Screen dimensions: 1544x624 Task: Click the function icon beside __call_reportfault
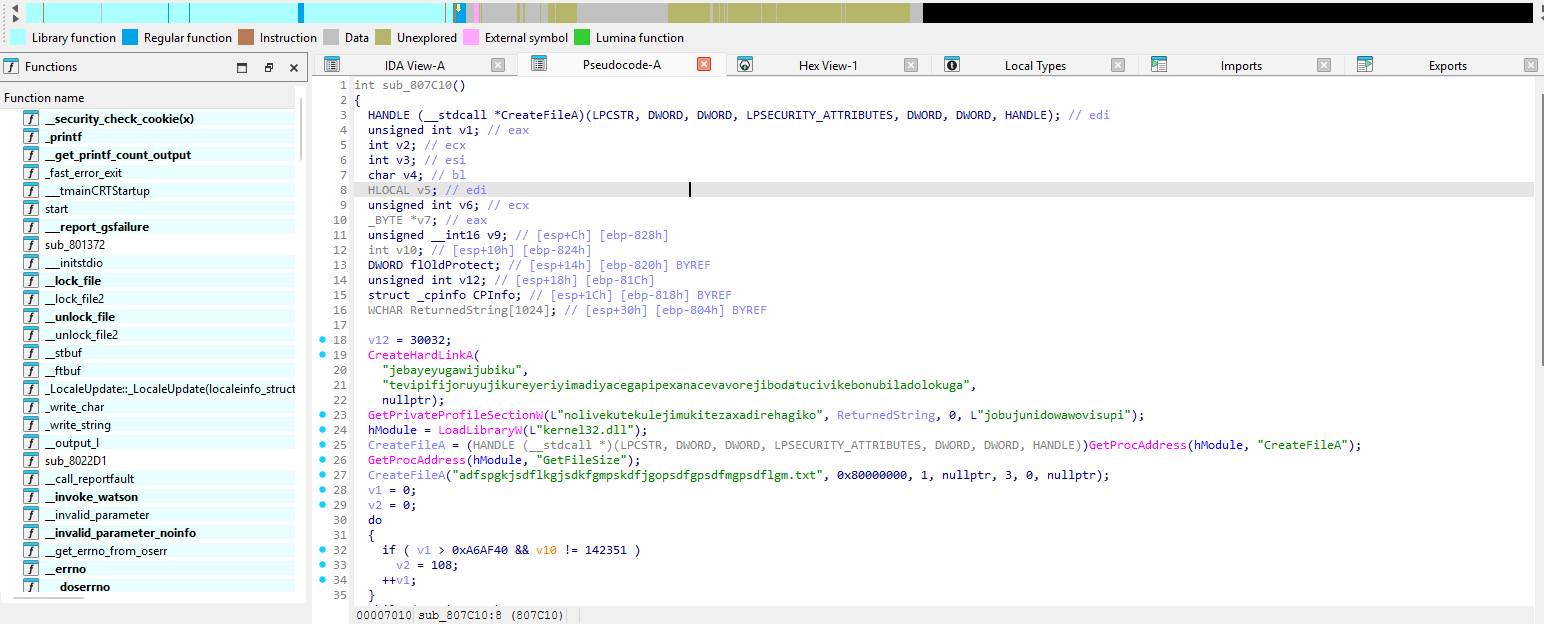[x=31, y=479]
